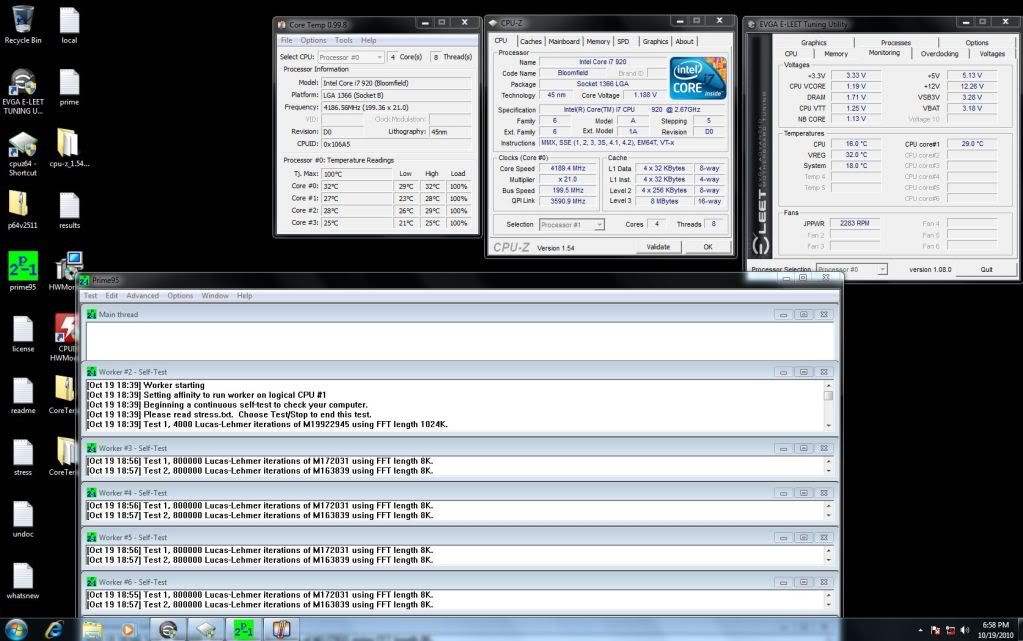Switch to Core Temp via its taskbar button
This screenshot has width=1023, height=641.
point(281,629)
